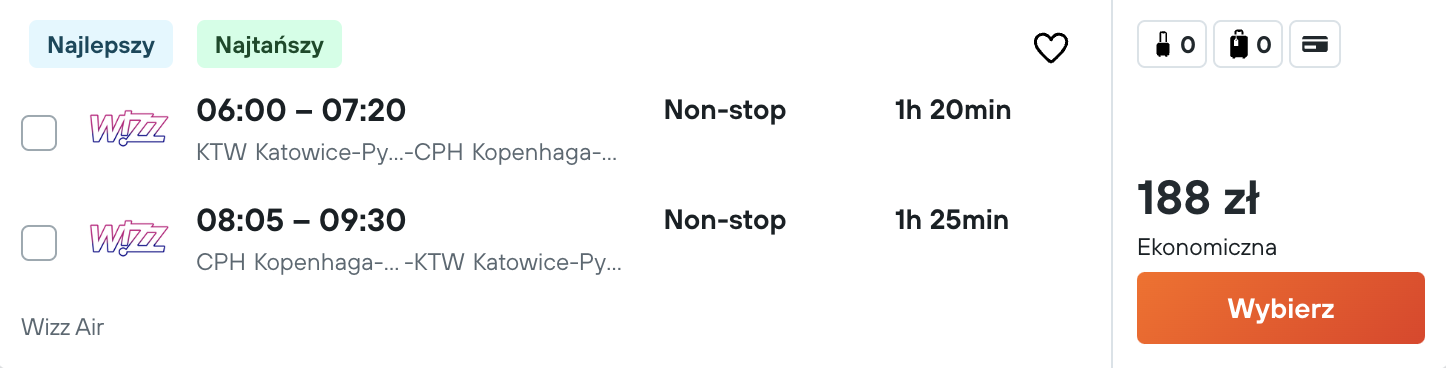Click the CPH Kopenhaga to KTW route text
Viewport: 1446px width, 368px height.
click(409, 264)
